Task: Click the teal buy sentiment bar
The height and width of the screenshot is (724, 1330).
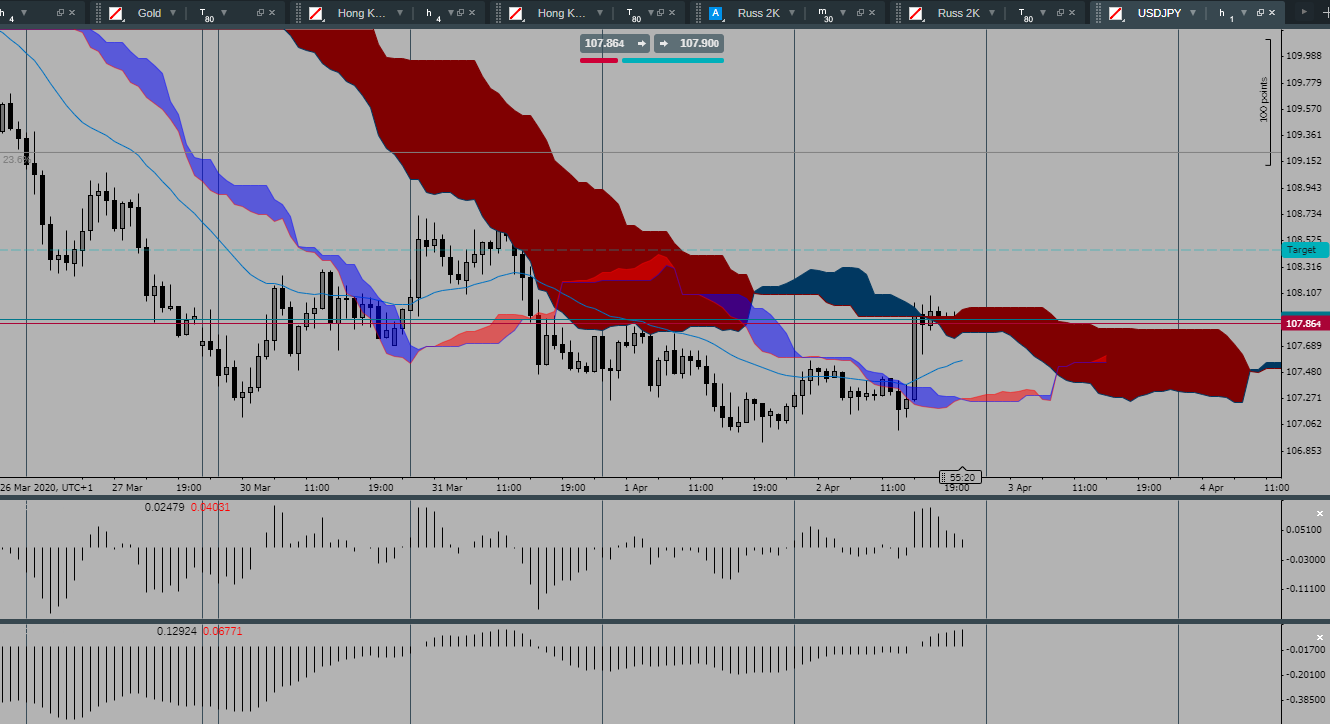Action: pos(673,60)
